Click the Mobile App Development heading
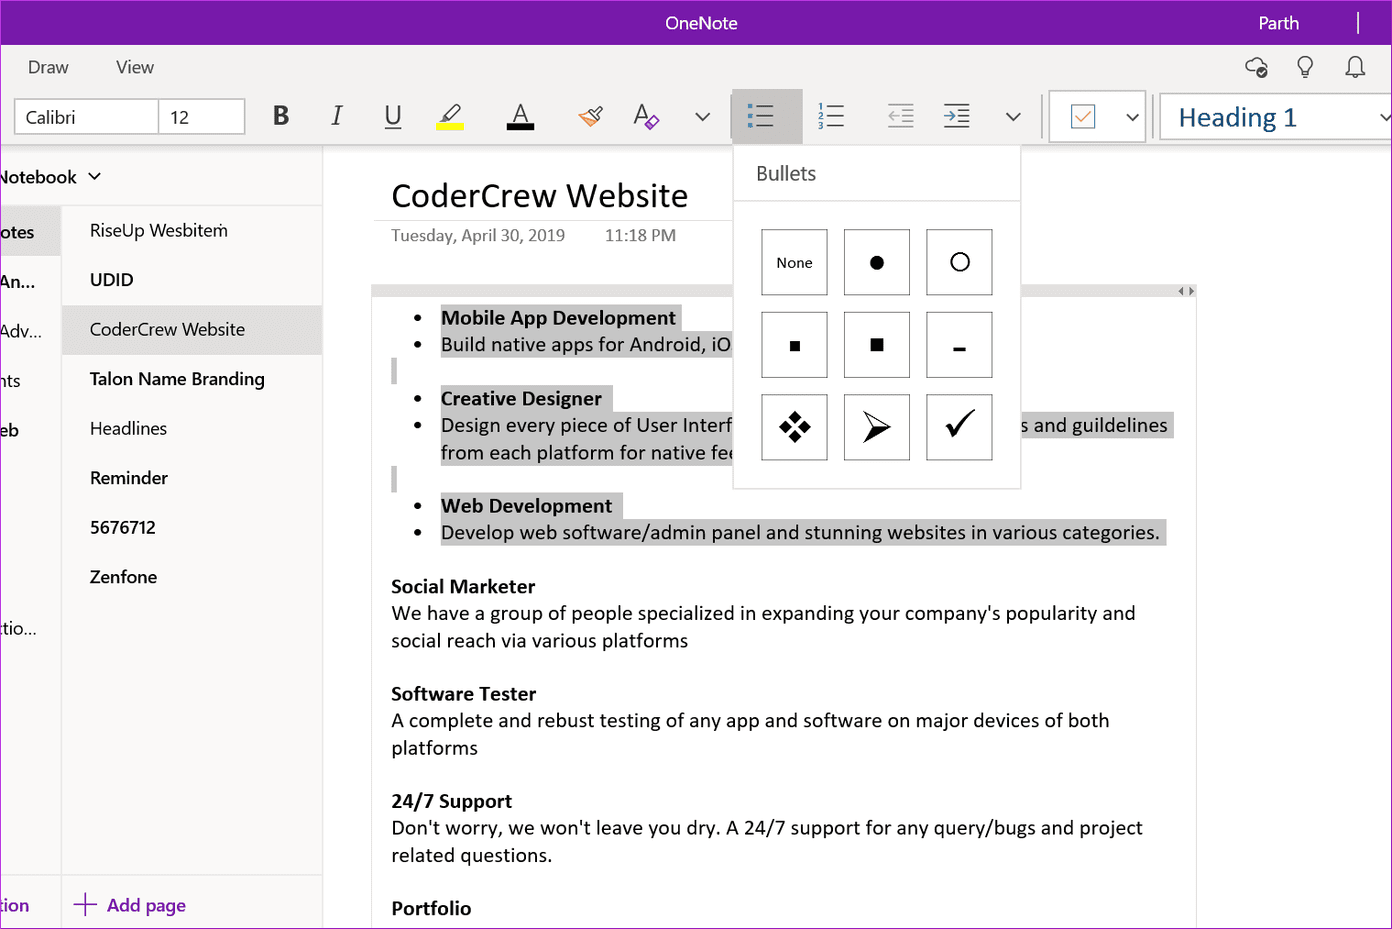 [559, 318]
